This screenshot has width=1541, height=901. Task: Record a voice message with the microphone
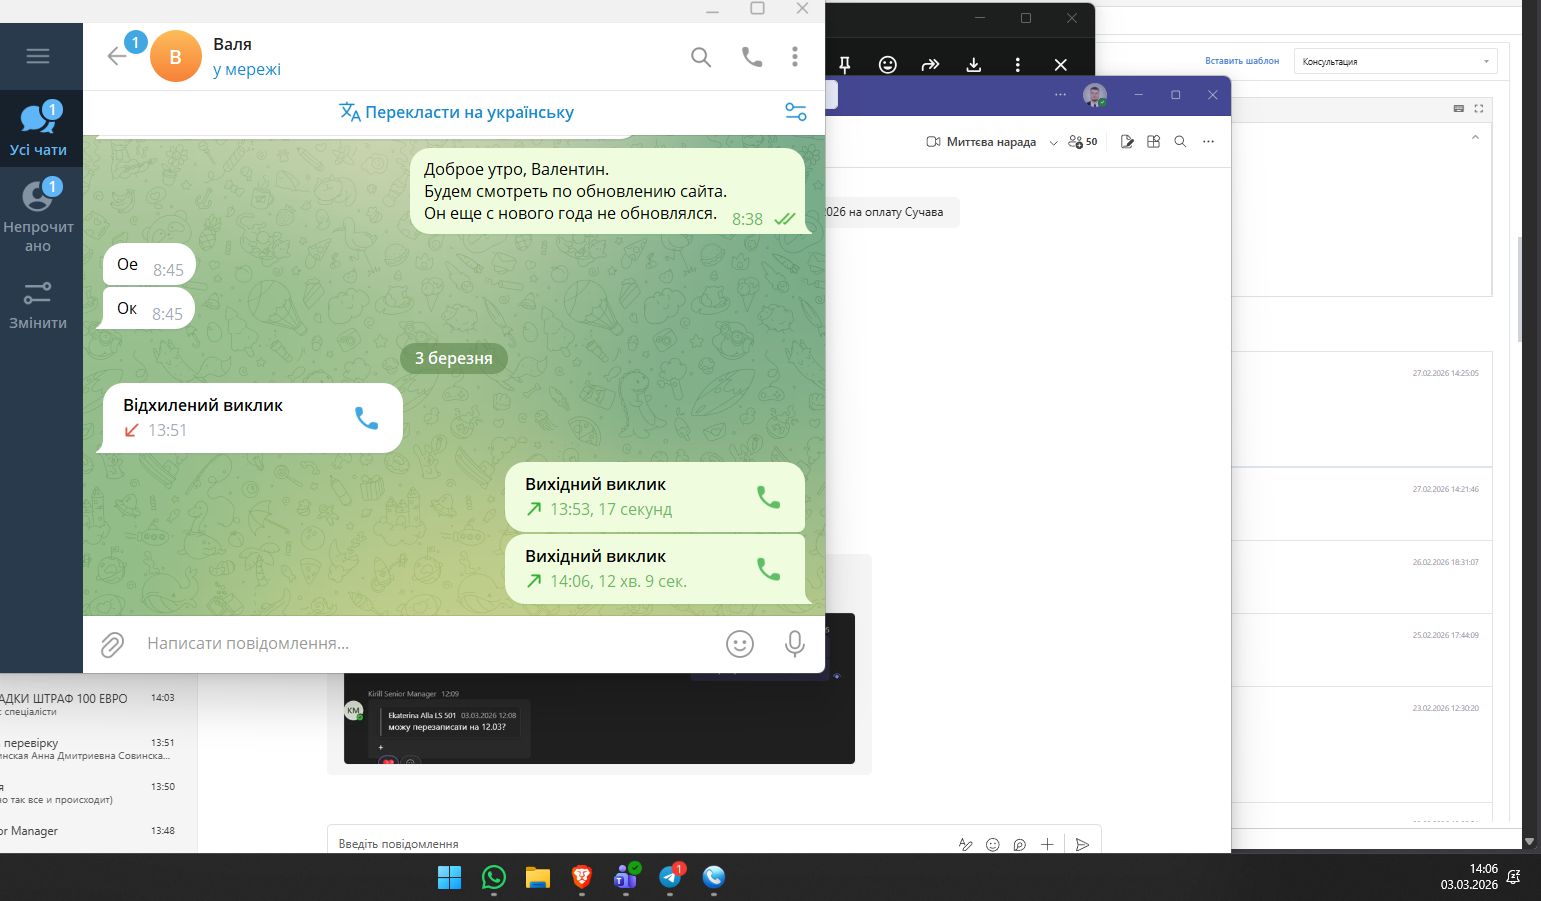[x=795, y=644]
